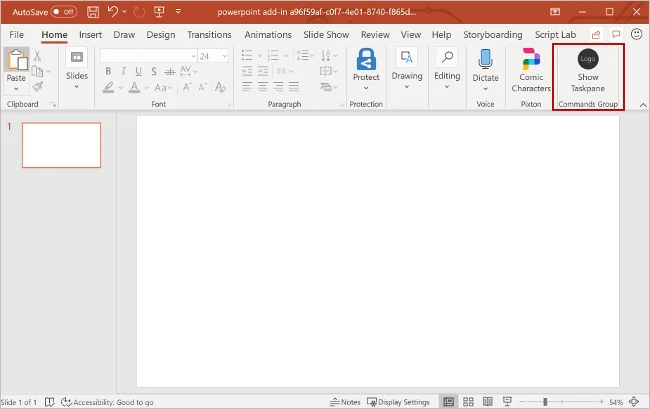Toggle Underline formatting
Screen dimensions: 650x409
[138, 71]
